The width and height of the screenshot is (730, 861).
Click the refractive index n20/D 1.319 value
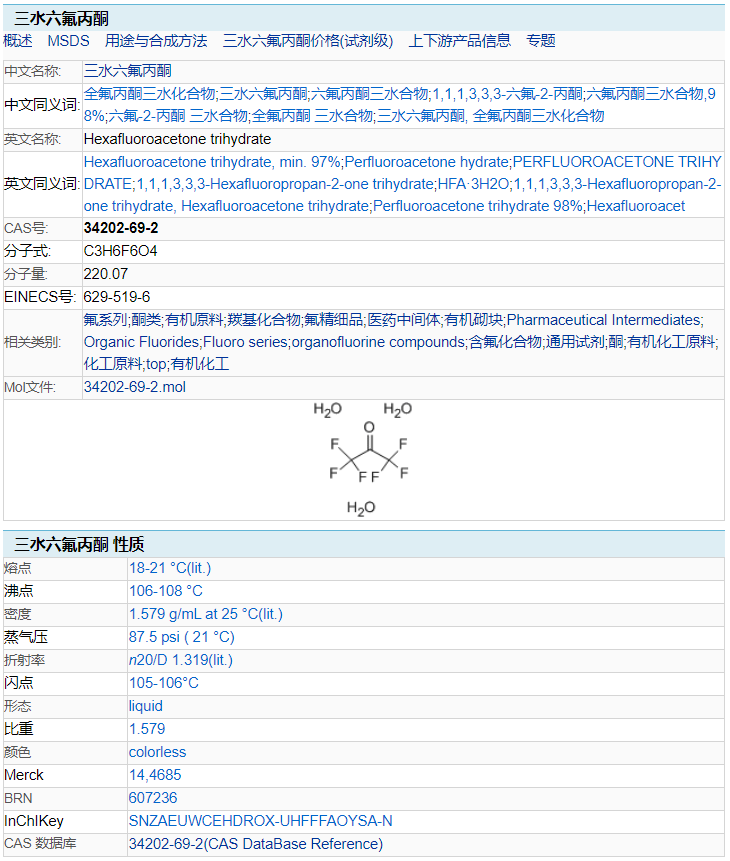click(181, 660)
